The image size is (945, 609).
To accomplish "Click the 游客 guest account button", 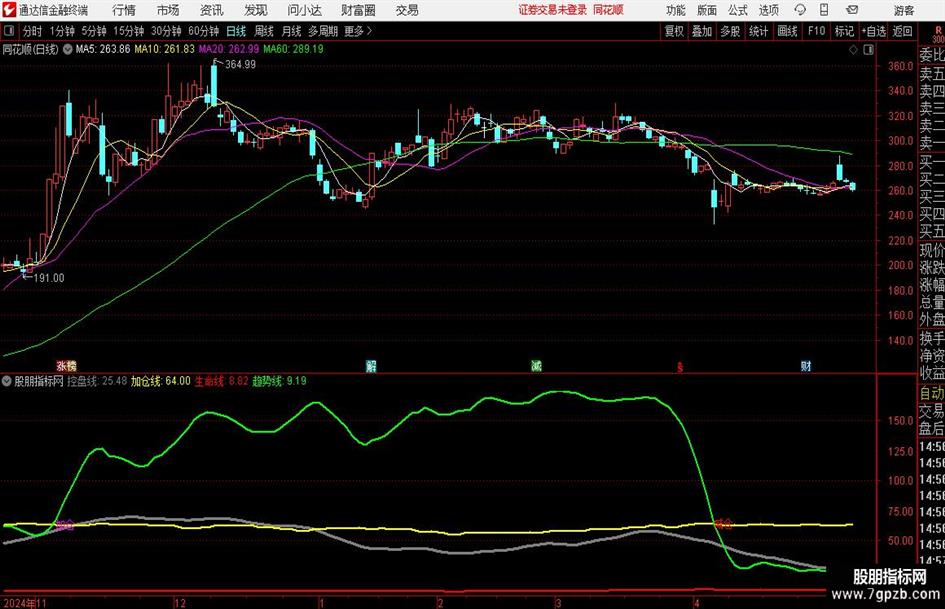I will point(904,10).
